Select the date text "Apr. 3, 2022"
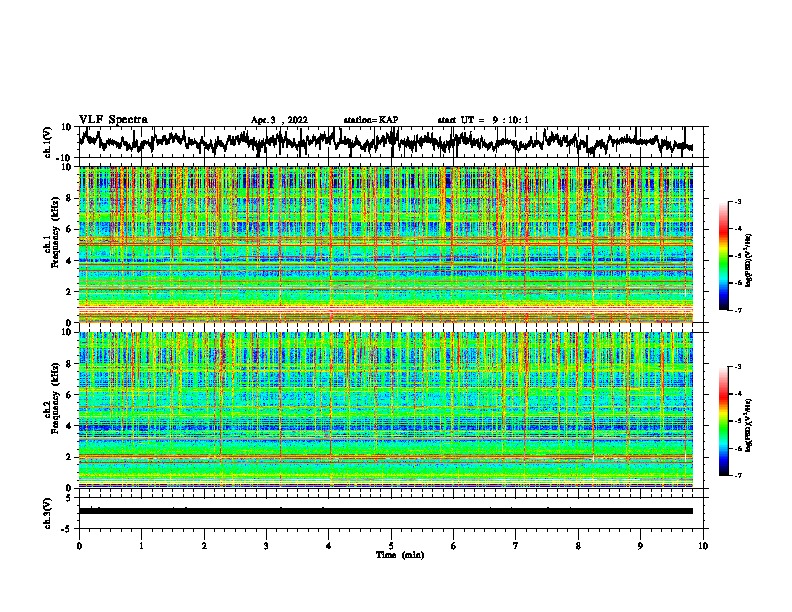 279,120
